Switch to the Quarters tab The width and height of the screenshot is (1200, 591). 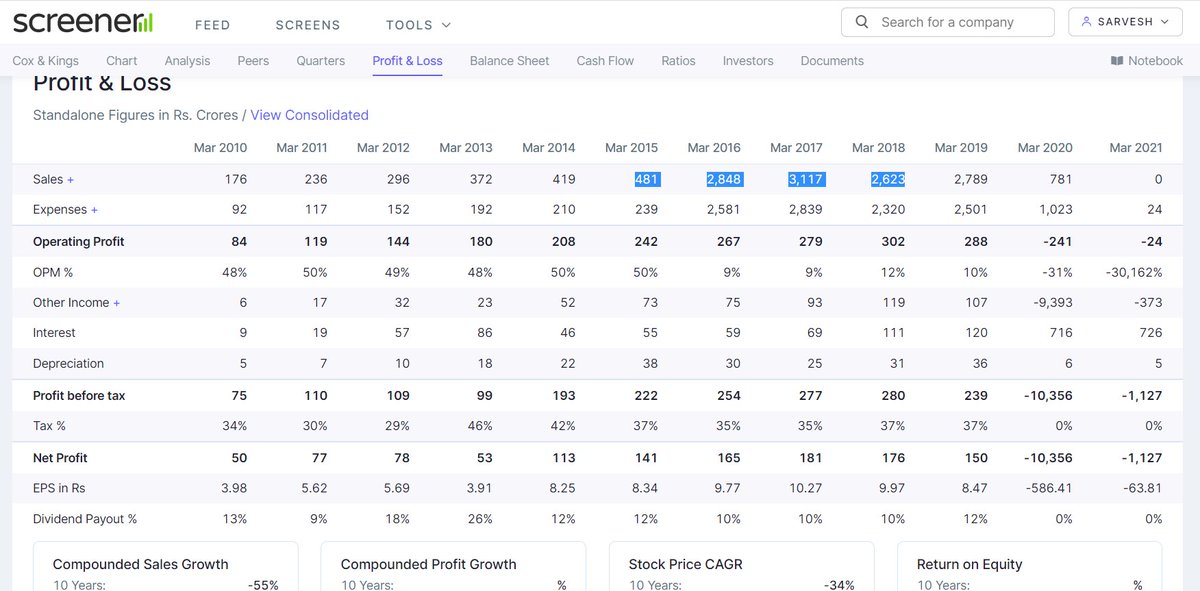pos(321,61)
